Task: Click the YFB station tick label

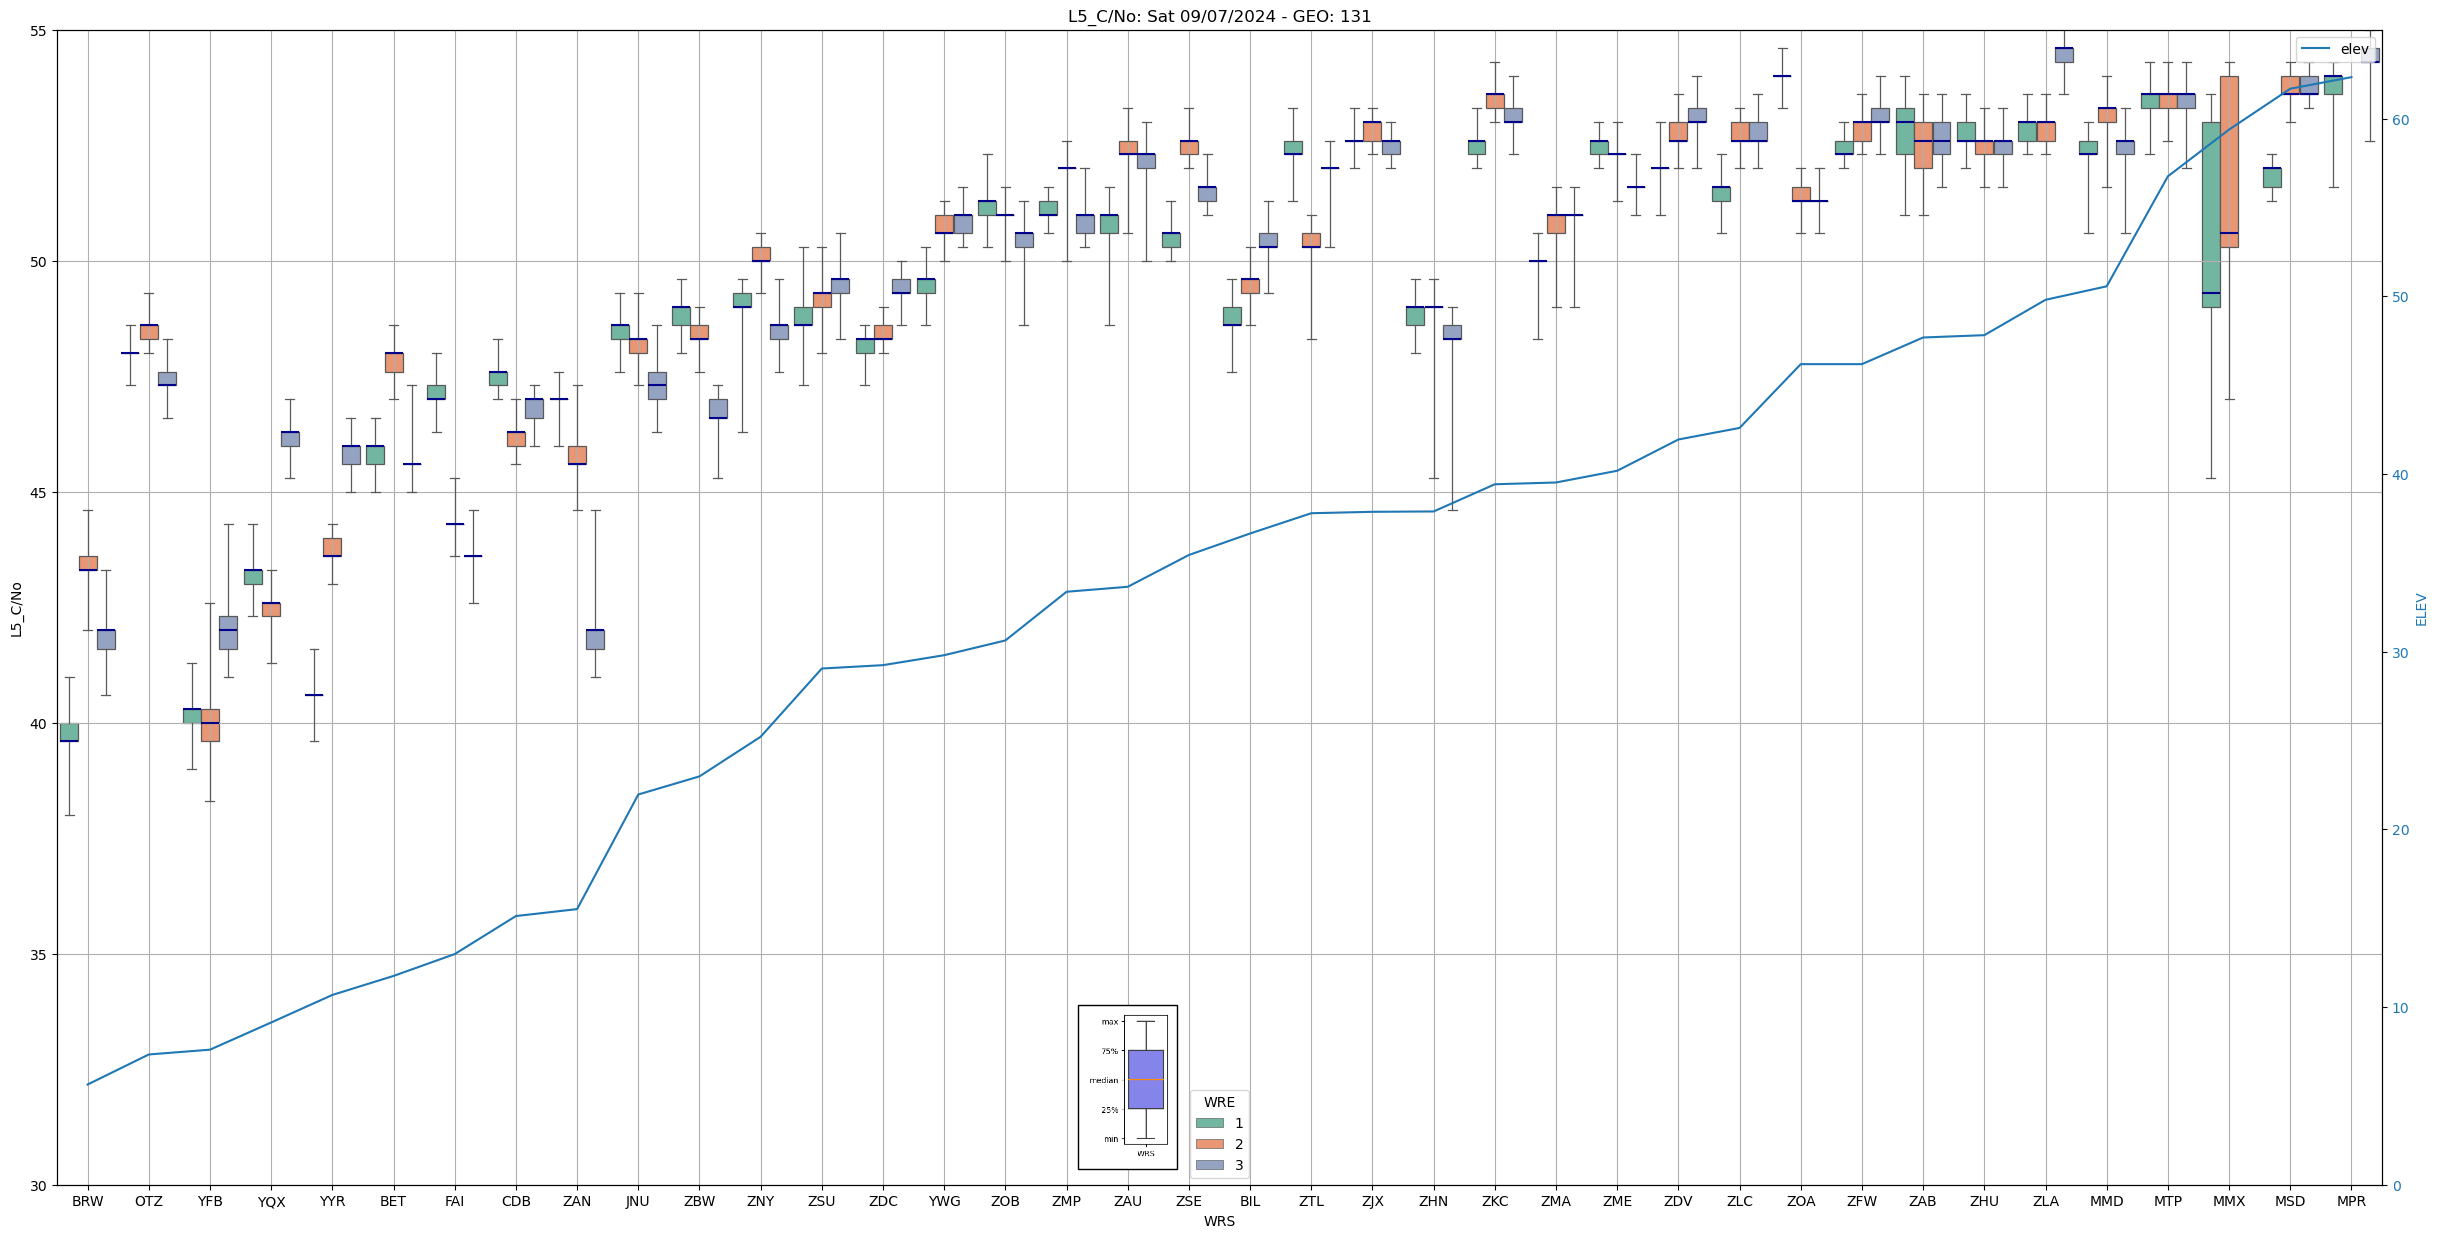Action: [x=210, y=1202]
